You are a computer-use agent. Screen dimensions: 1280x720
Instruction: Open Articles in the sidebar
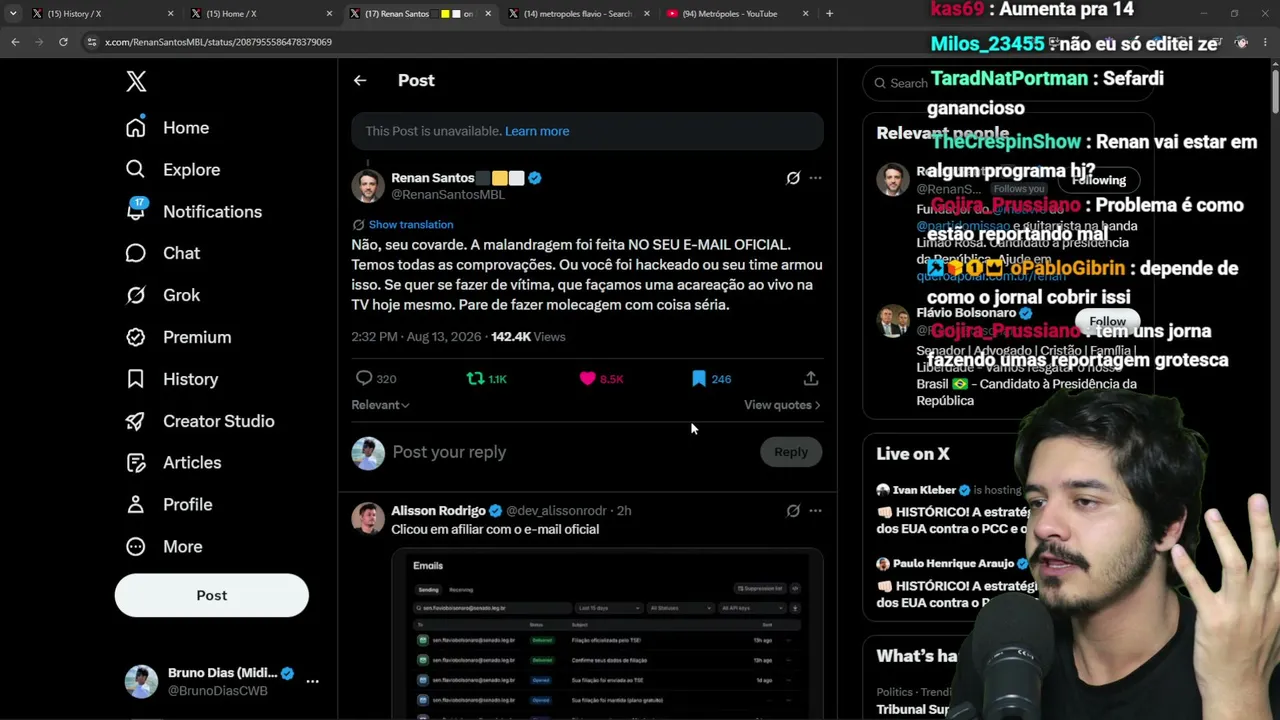tap(174, 463)
